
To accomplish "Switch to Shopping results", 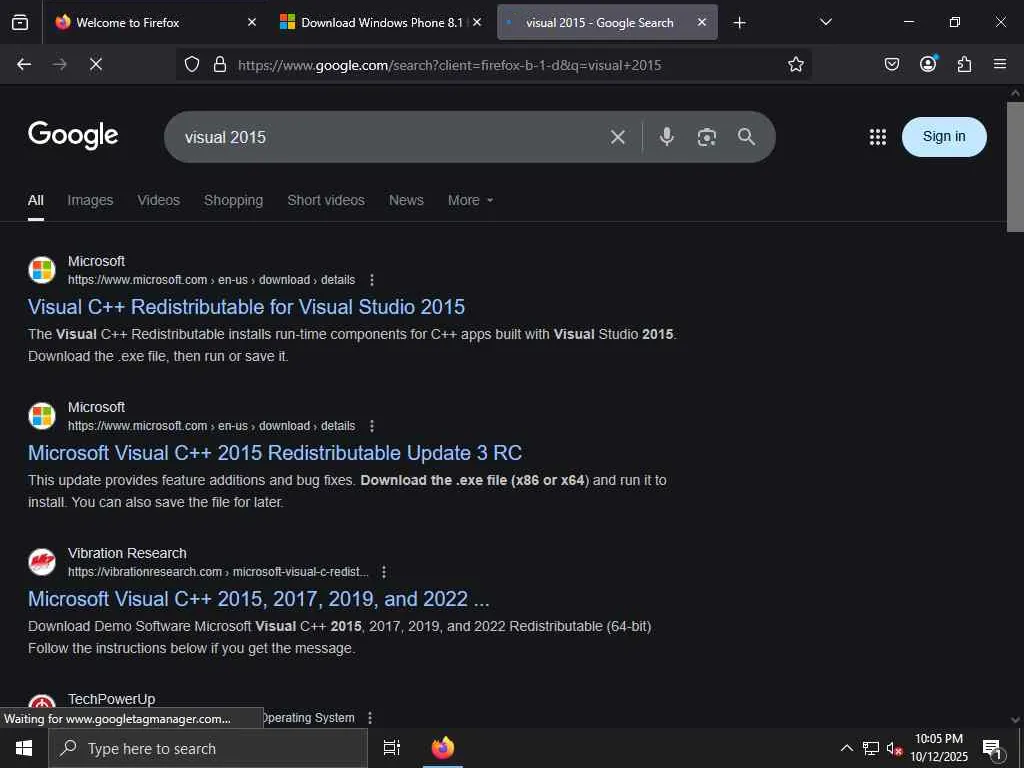I will [233, 200].
